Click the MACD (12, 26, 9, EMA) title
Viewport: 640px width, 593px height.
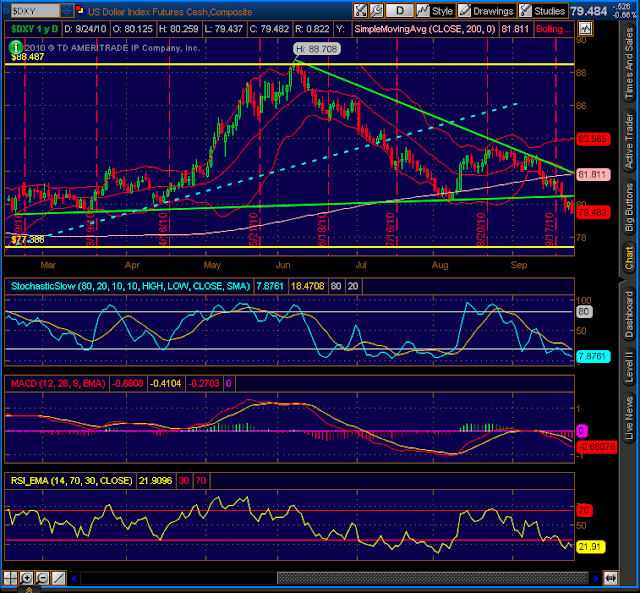(x=58, y=383)
